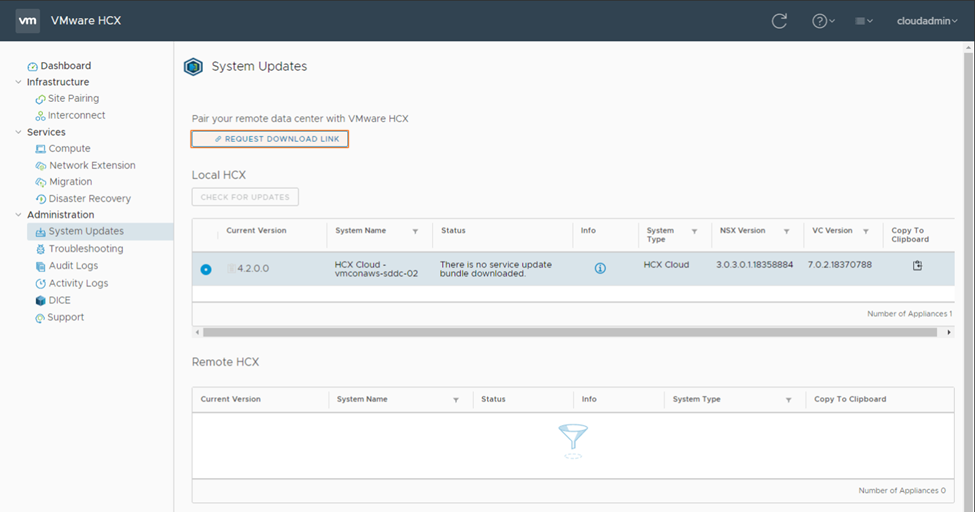Viewport: 975px width, 512px height.
Task: Open Troubleshooting page
Action: click(x=86, y=249)
